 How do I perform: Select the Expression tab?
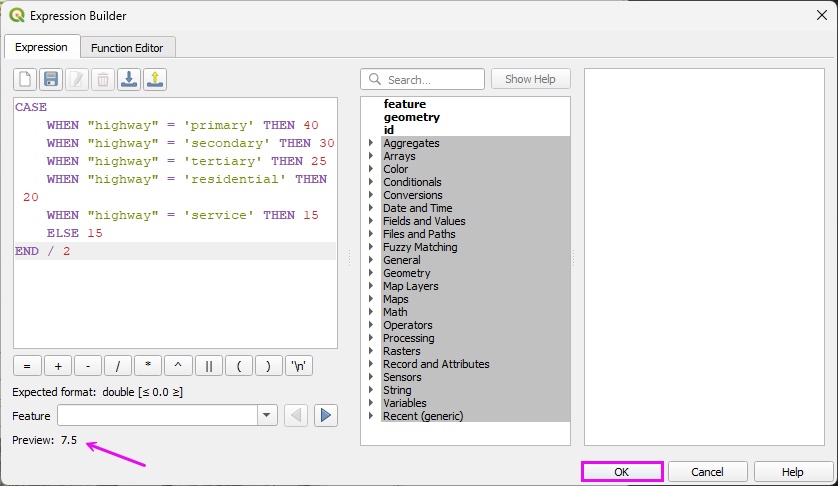(x=41, y=47)
